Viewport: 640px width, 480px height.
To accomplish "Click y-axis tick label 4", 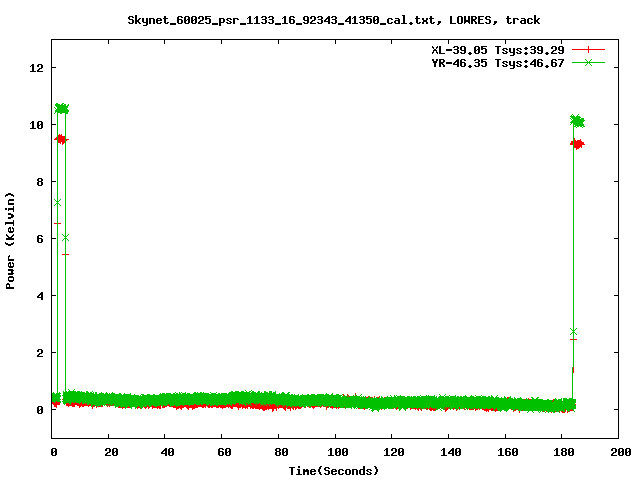I will [40, 296].
